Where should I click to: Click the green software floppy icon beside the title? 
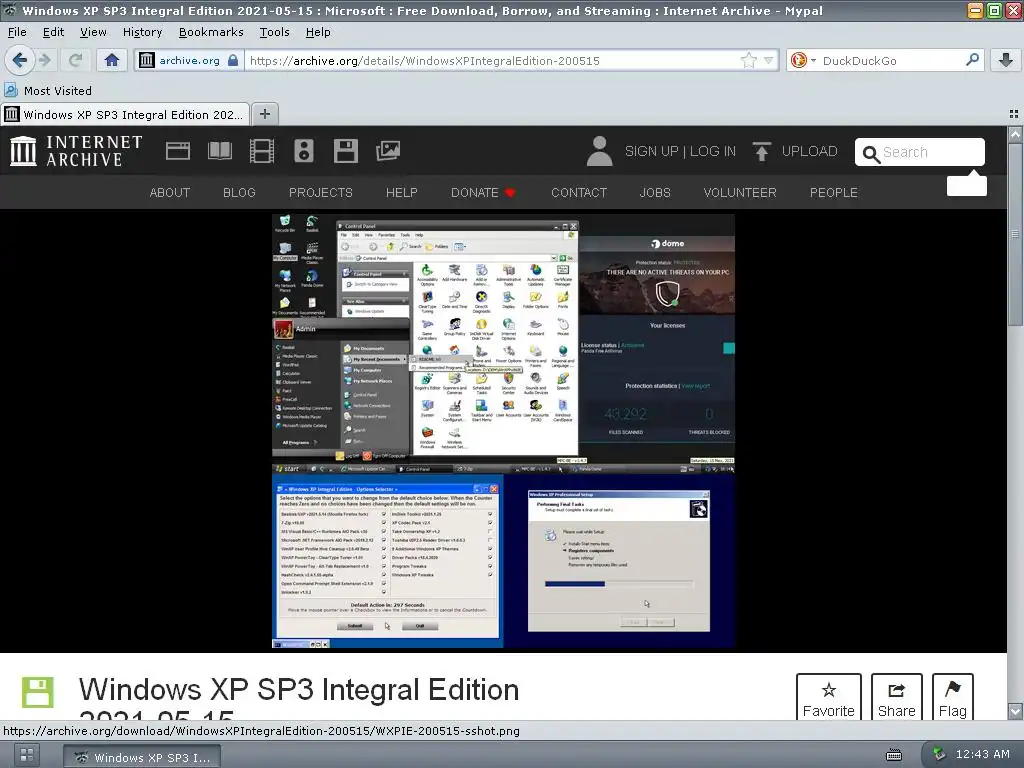[x=37, y=692]
